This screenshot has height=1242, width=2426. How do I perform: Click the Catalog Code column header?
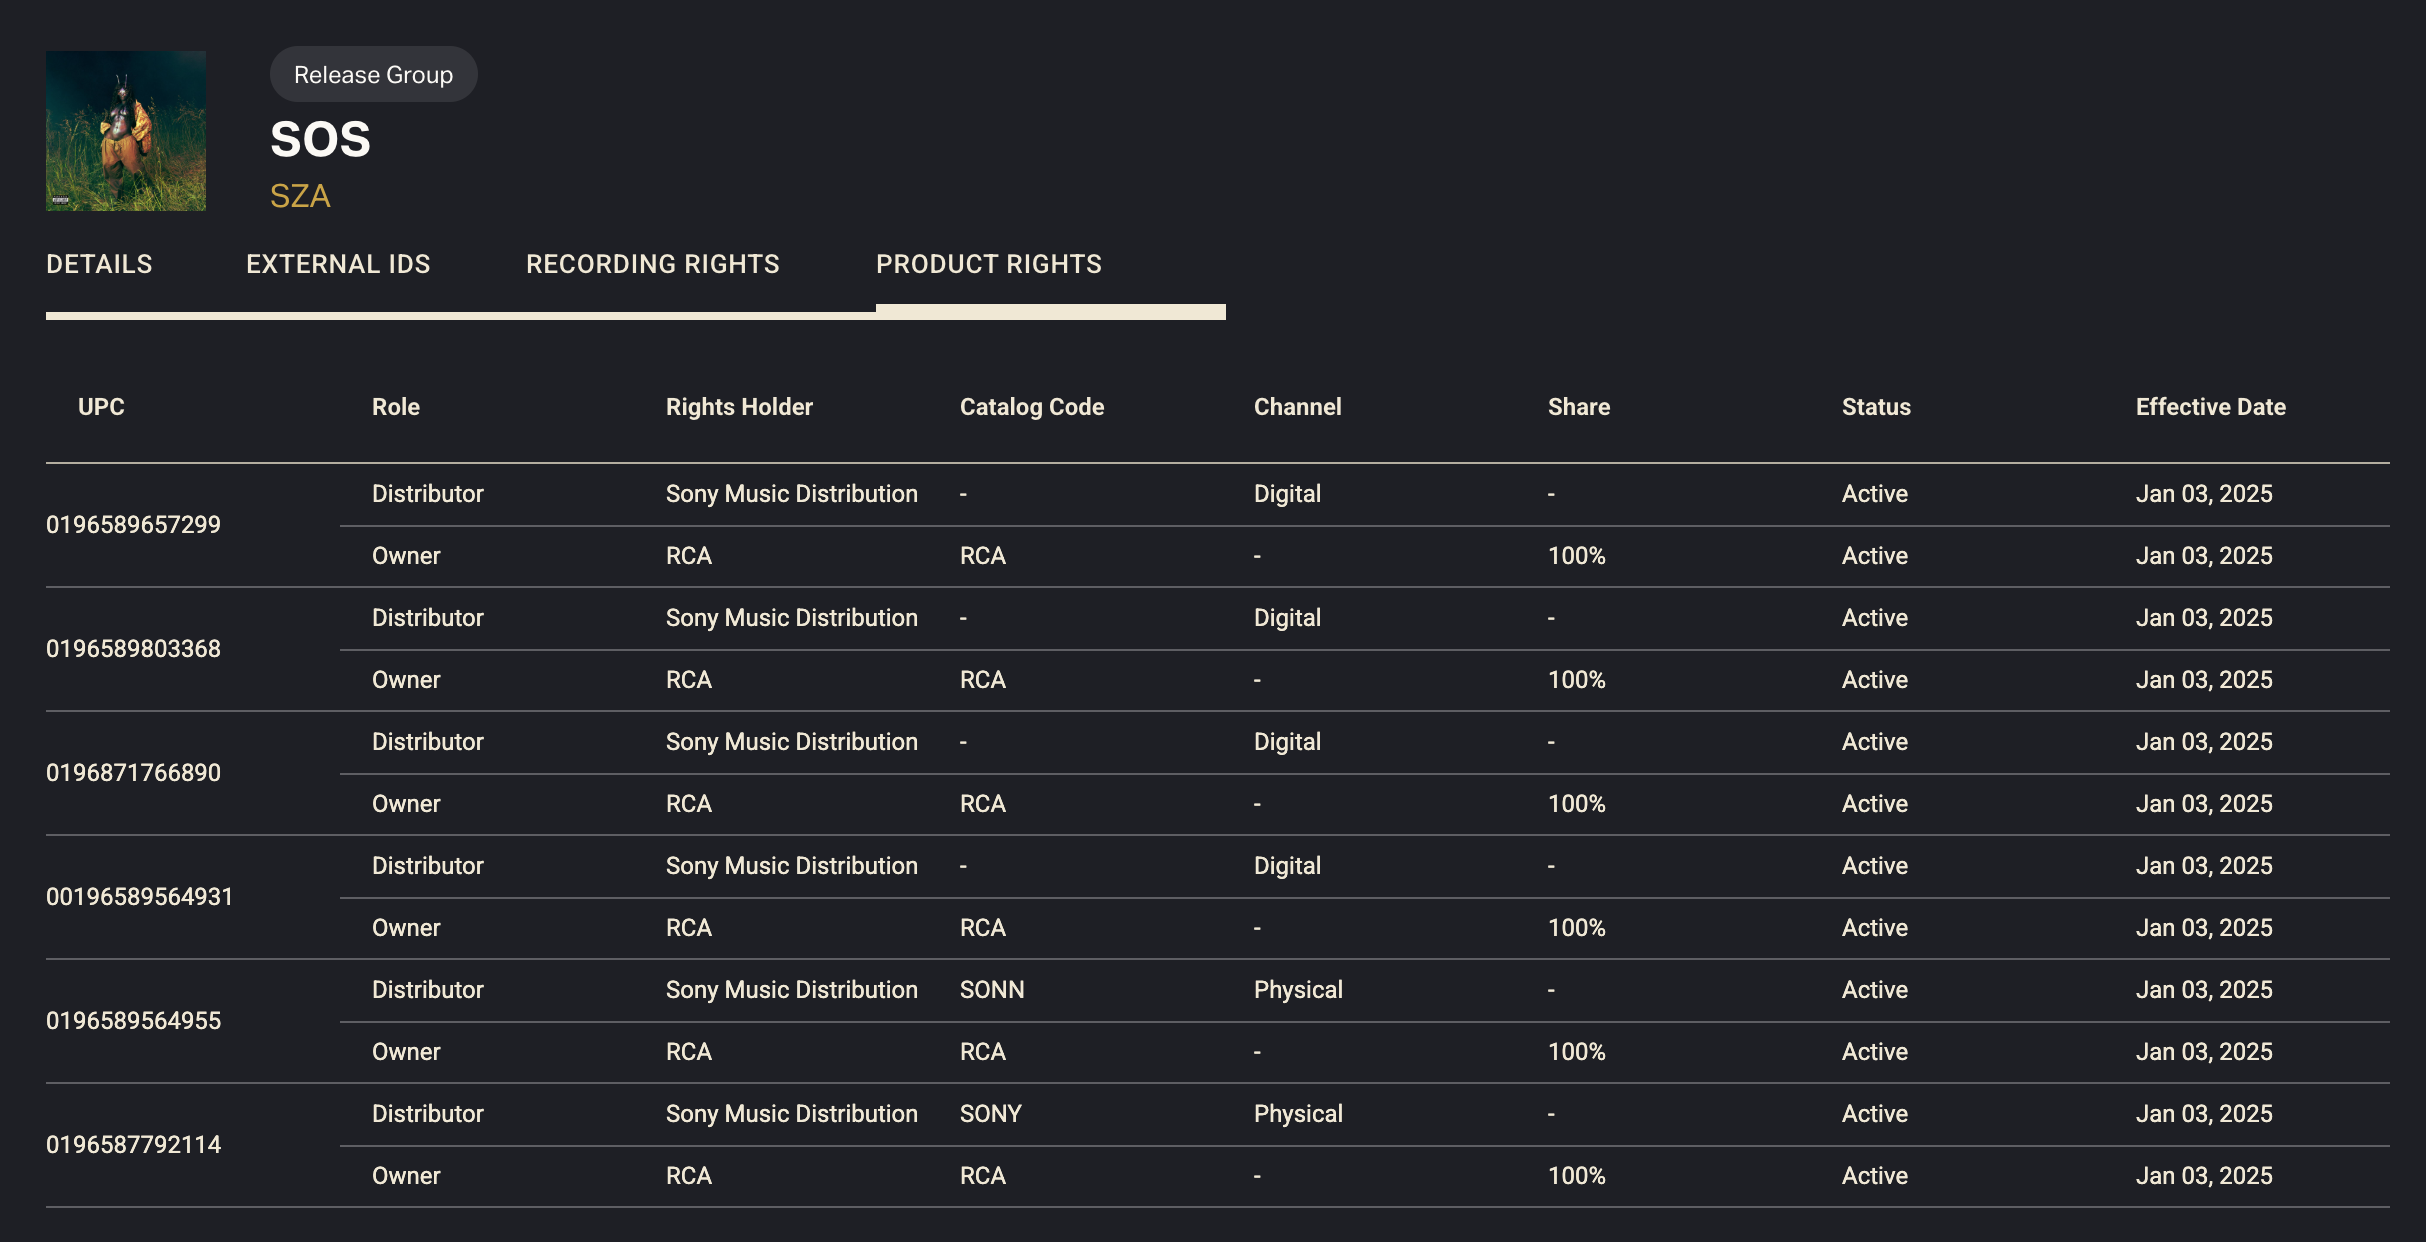click(x=1031, y=407)
